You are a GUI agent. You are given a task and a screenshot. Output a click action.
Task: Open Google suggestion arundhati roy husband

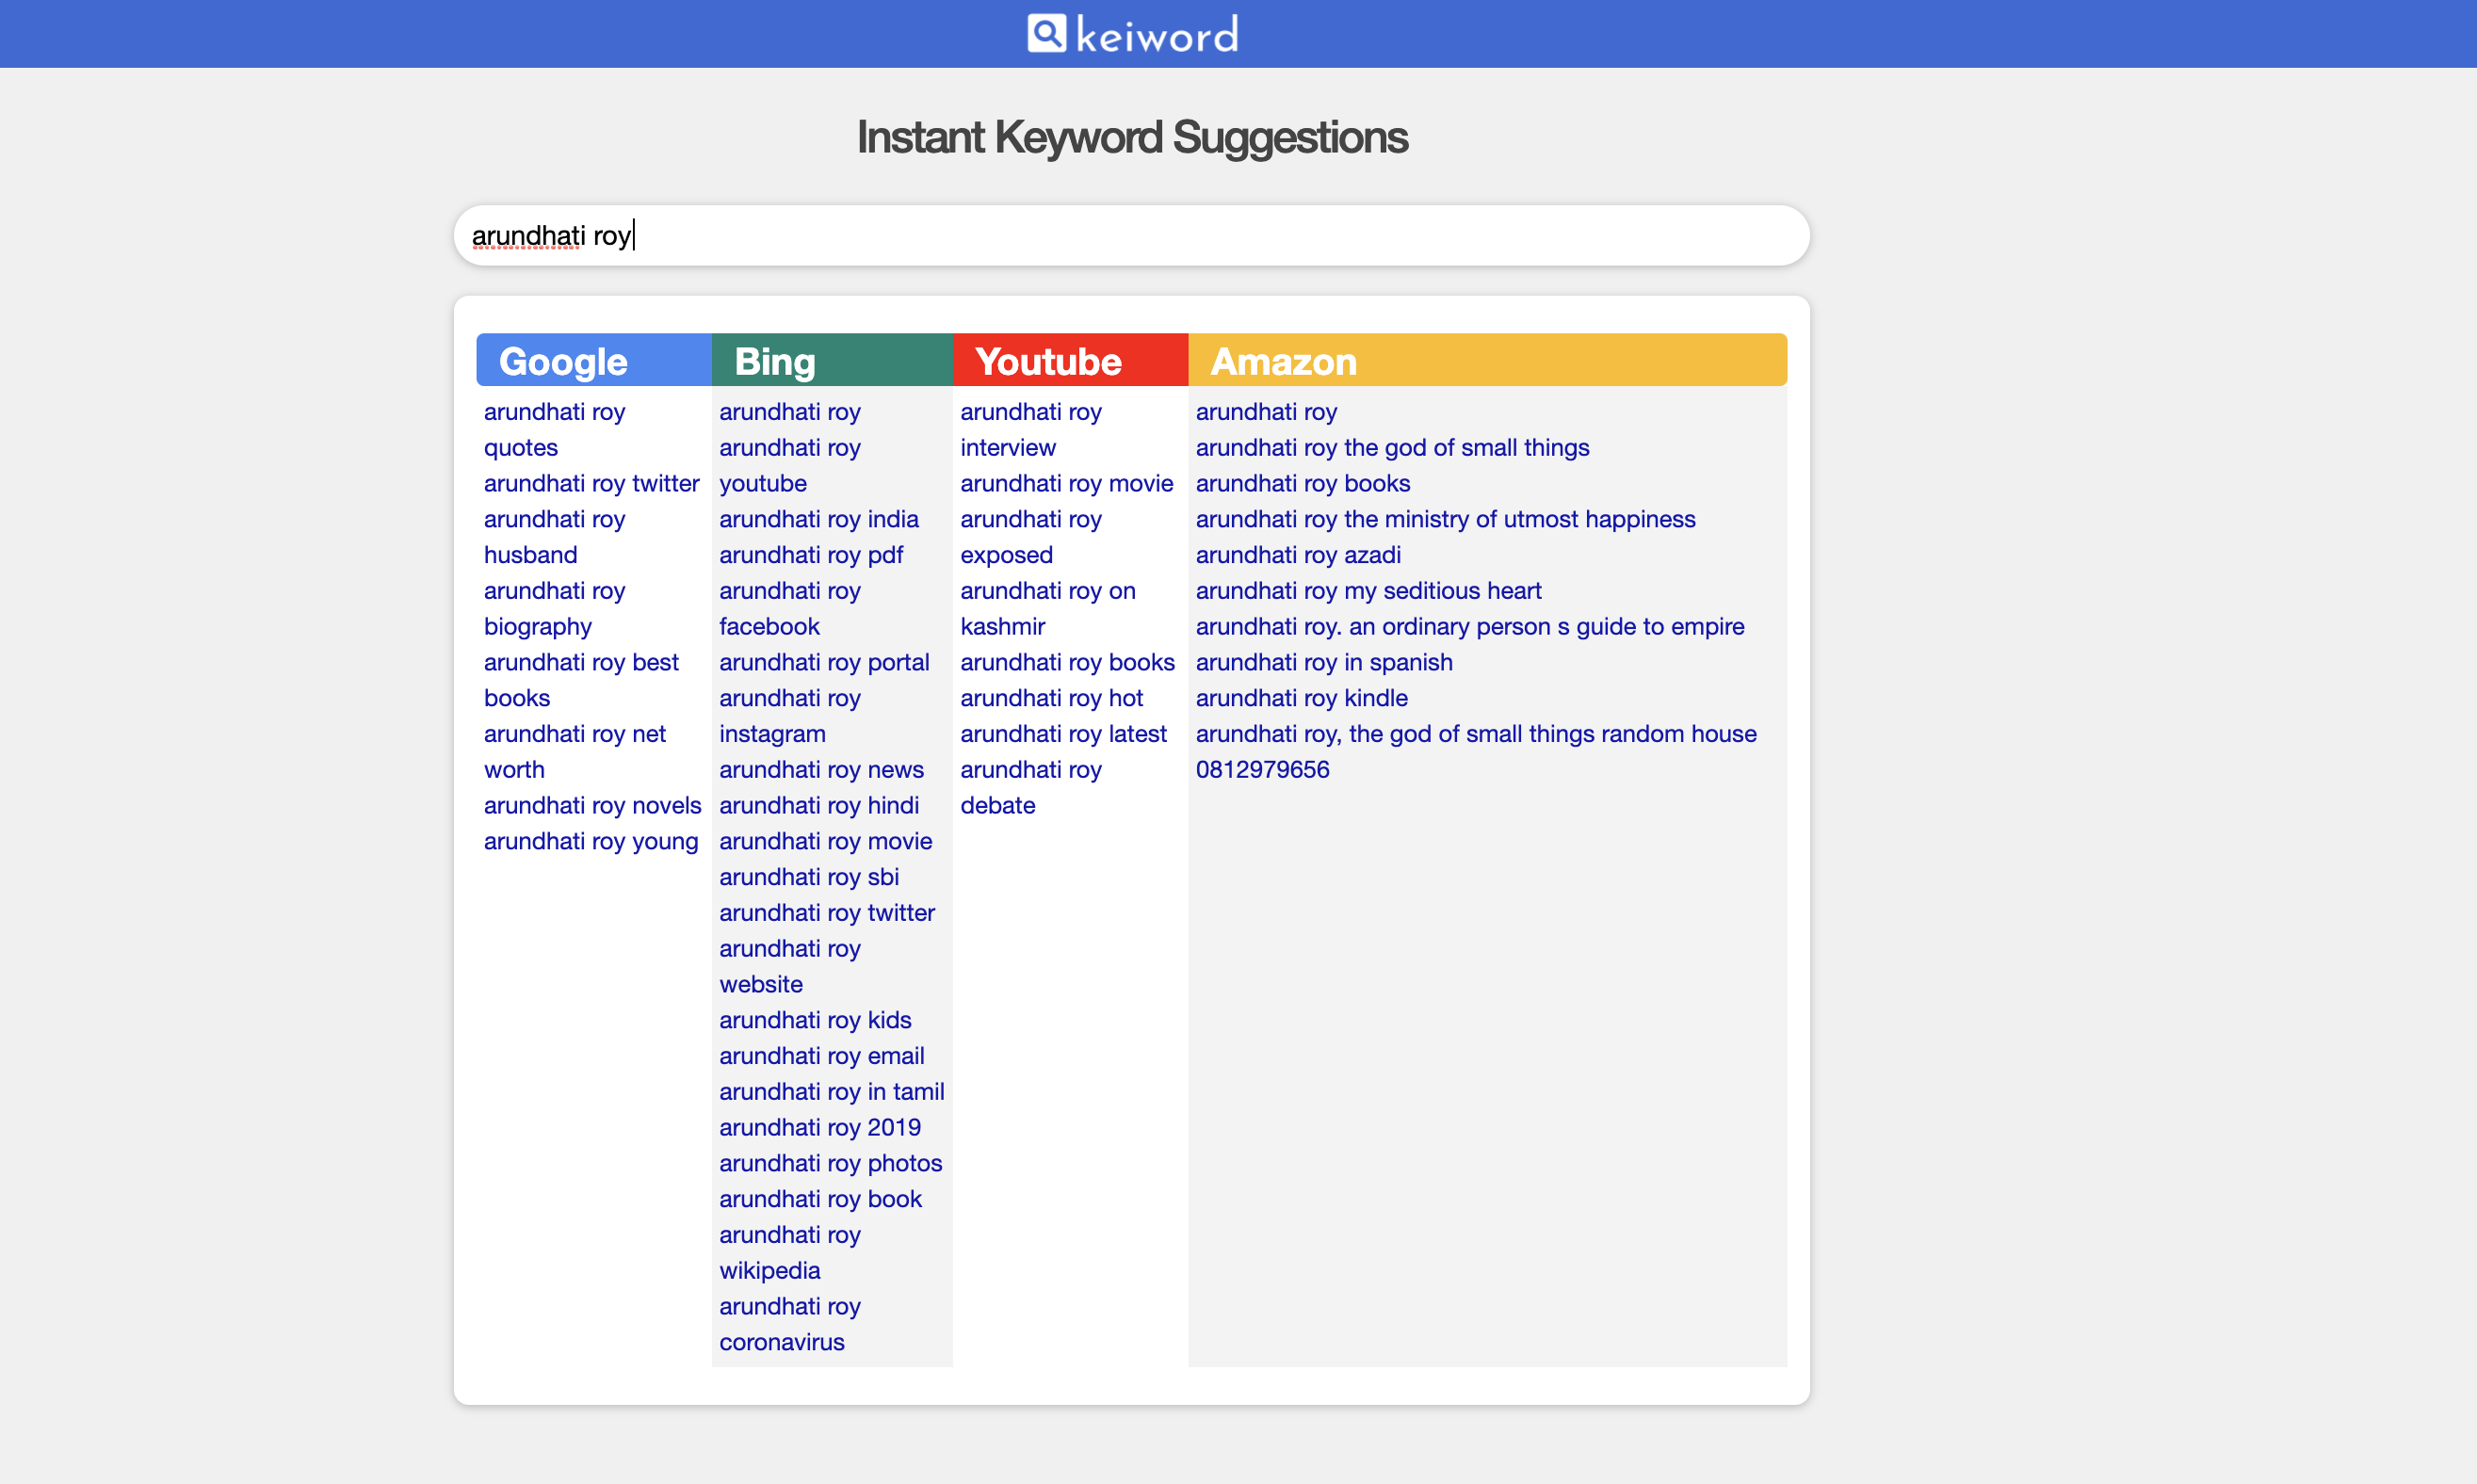coord(554,537)
